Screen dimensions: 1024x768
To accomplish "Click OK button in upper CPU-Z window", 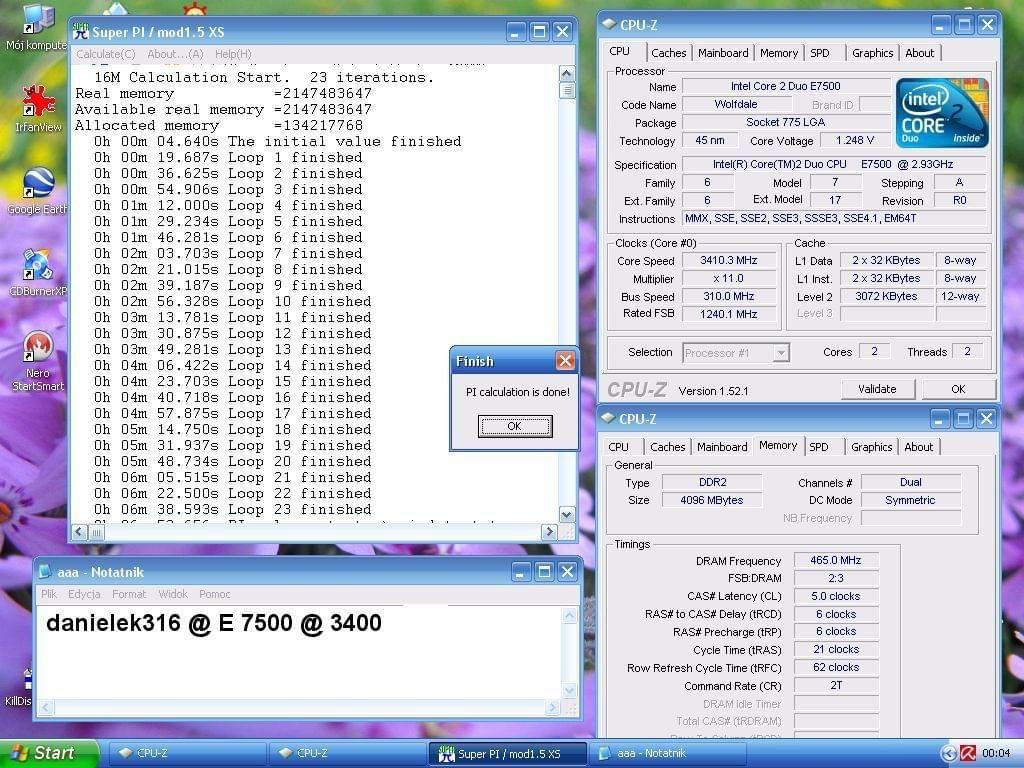I will pos(958,389).
